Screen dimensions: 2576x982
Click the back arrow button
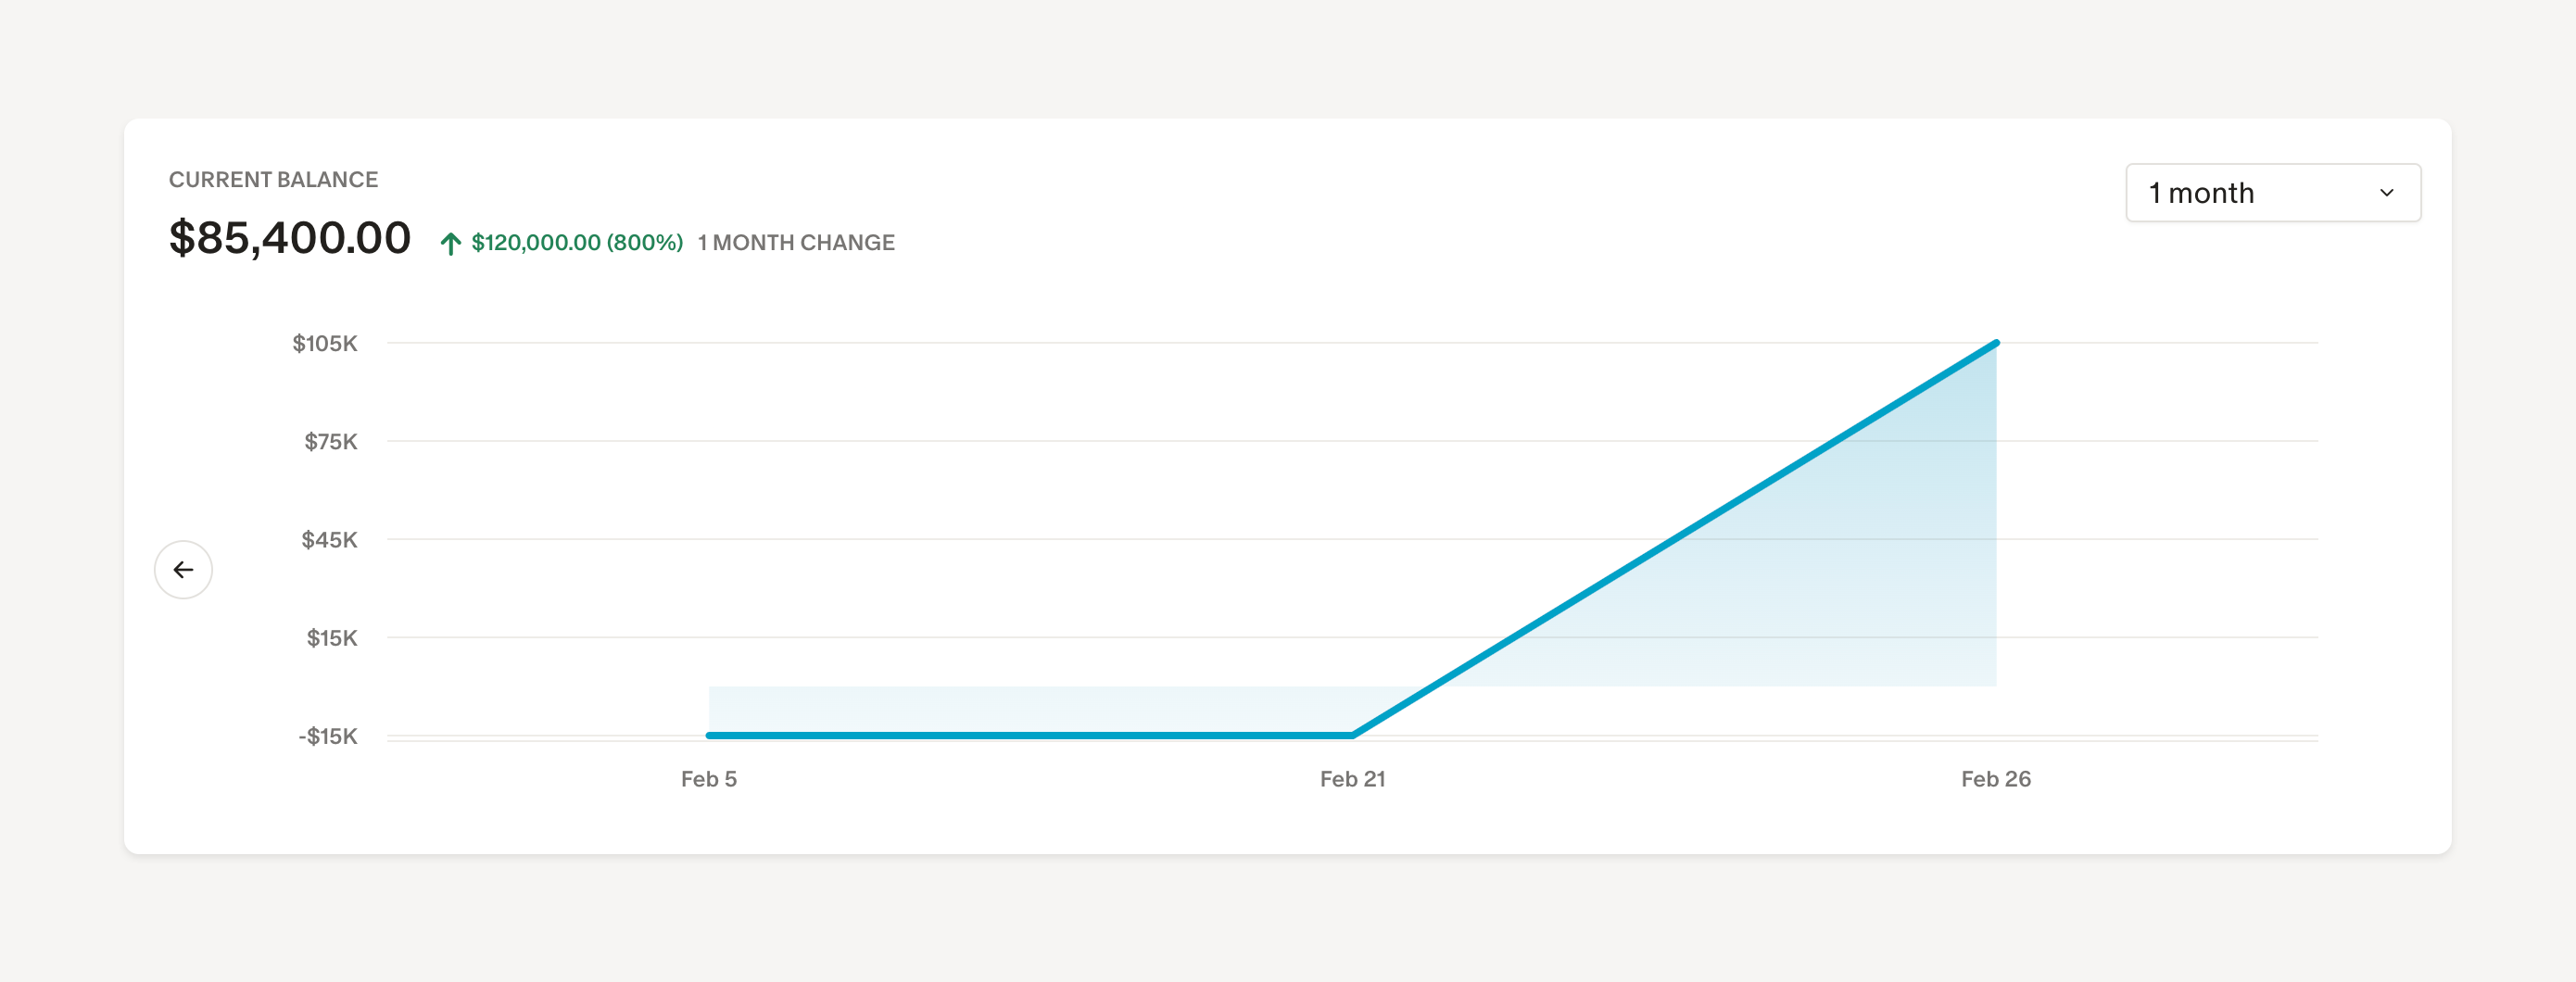click(x=183, y=570)
